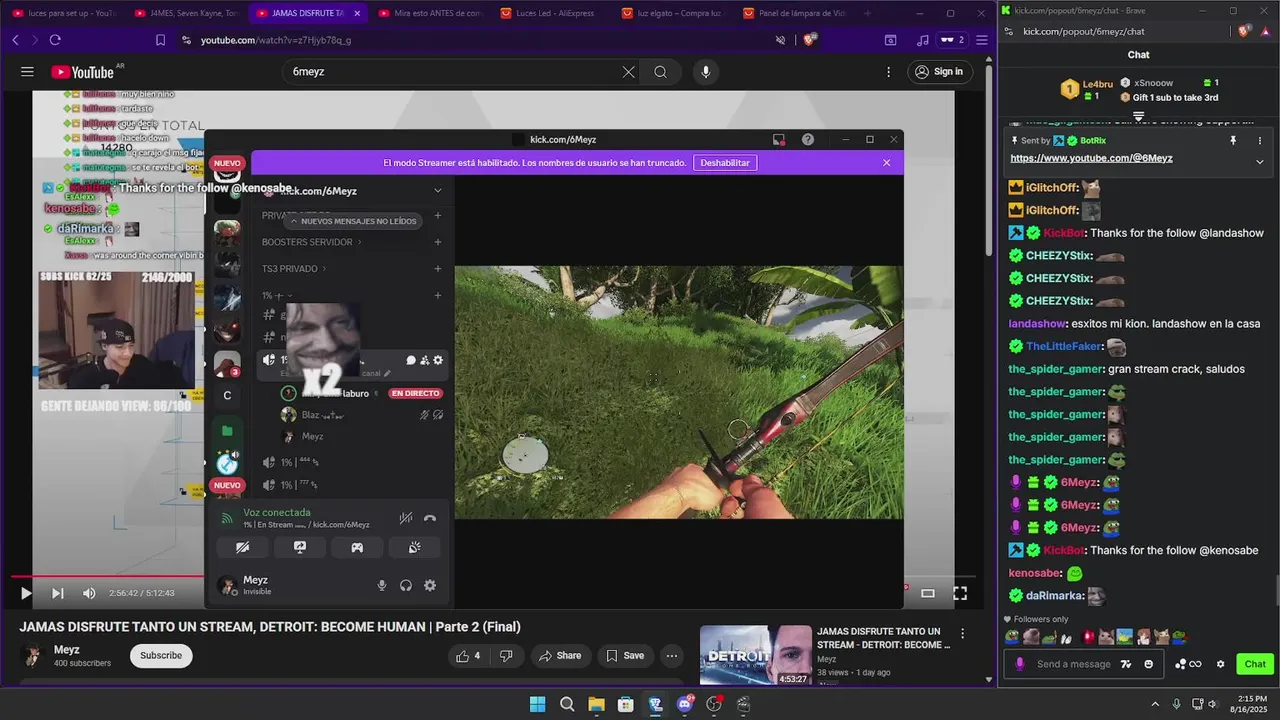Open YouTube settings three-dot menu
1280x720 pixels.
pyautogui.click(x=888, y=72)
